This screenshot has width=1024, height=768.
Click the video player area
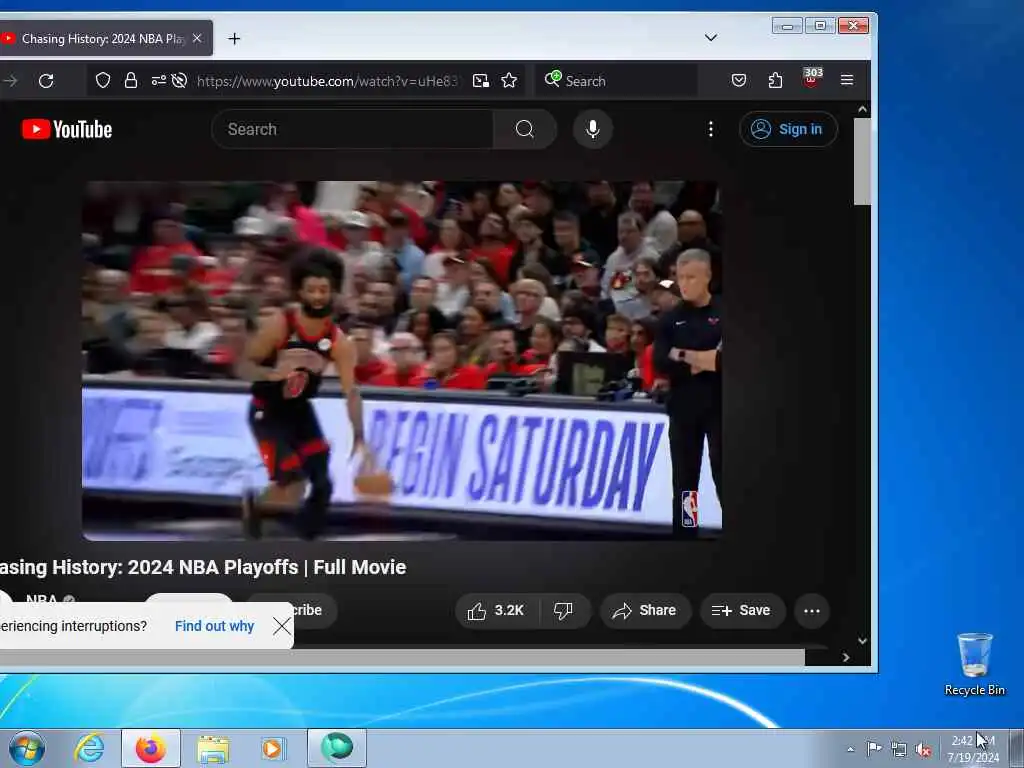402,360
